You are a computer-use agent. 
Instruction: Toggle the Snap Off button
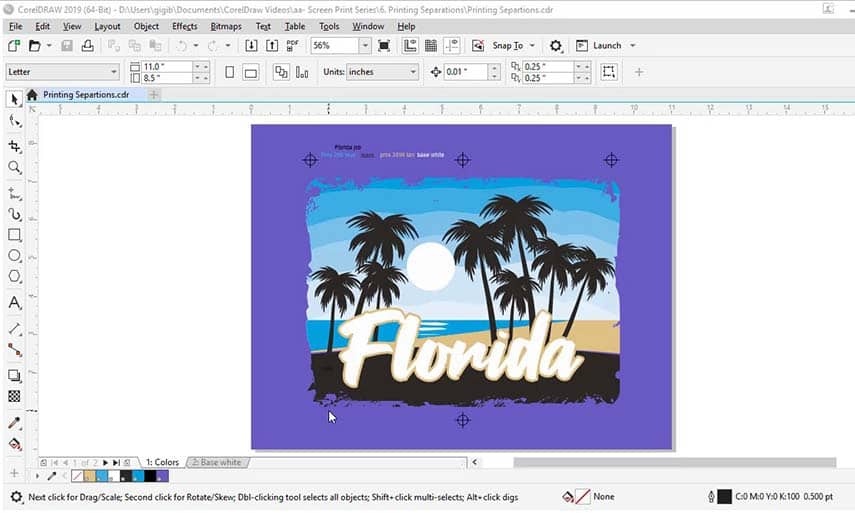tap(478, 46)
